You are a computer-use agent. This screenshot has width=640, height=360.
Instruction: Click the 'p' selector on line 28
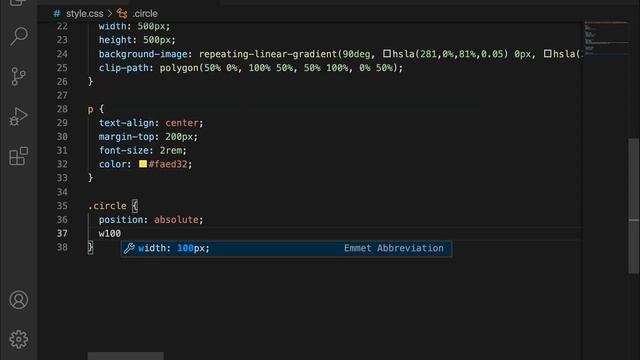[x=90, y=109]
